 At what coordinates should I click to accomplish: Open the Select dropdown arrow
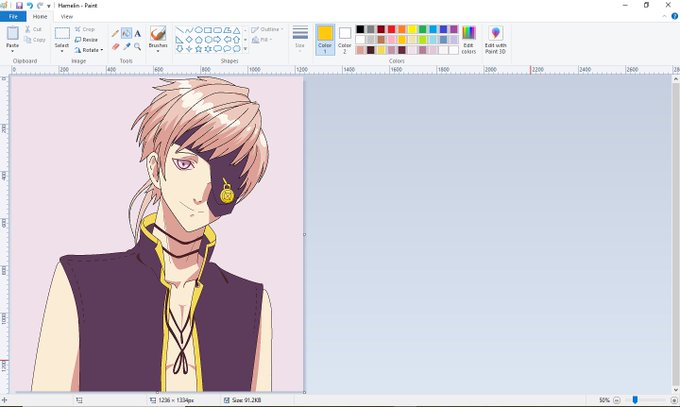pyautogui.click(x=62, y=51)
